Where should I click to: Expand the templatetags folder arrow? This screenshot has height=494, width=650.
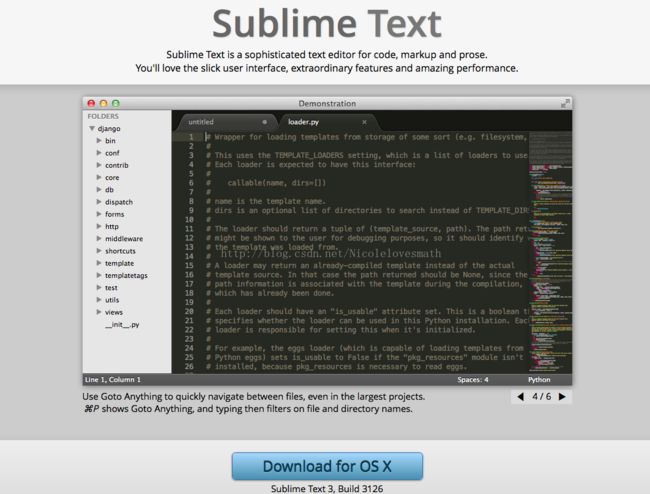point(99,275)
